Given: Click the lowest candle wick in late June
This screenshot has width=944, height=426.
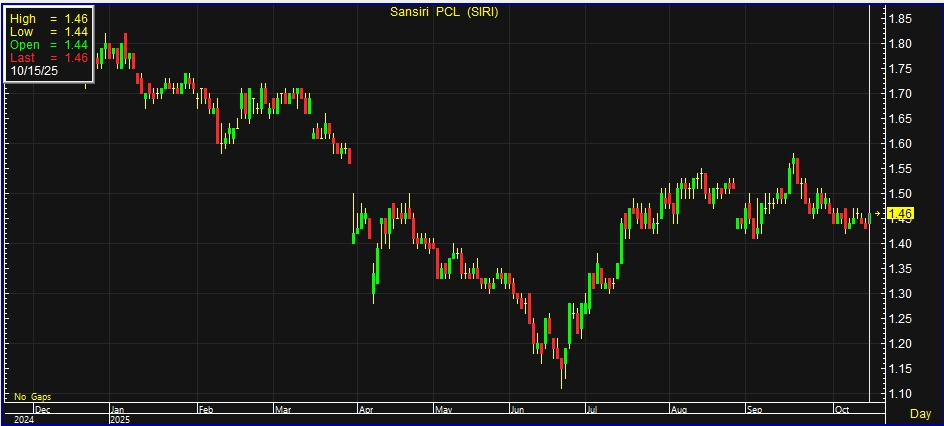Looking at the screenshot, I should pos(562,380).
